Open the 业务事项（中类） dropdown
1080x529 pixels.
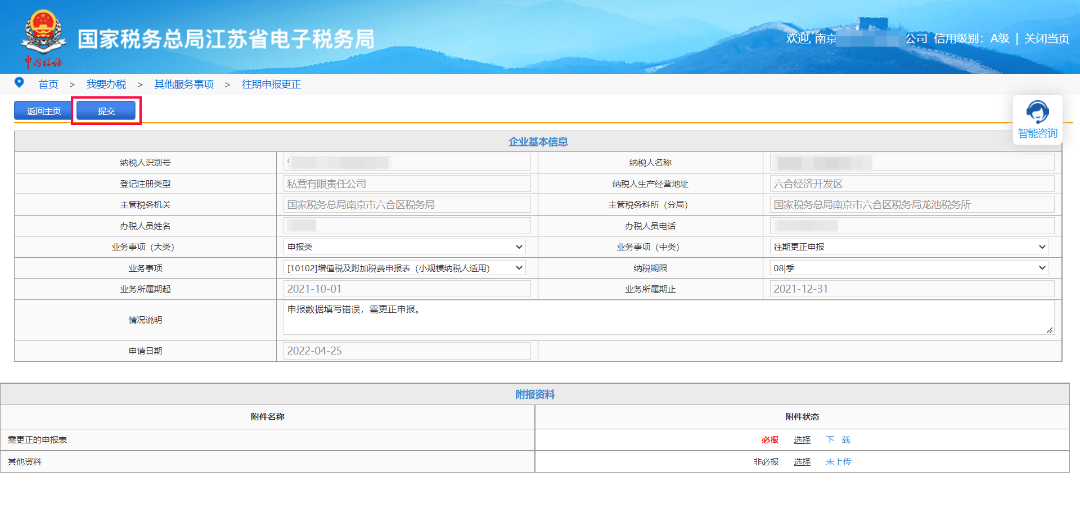(909, 247)
